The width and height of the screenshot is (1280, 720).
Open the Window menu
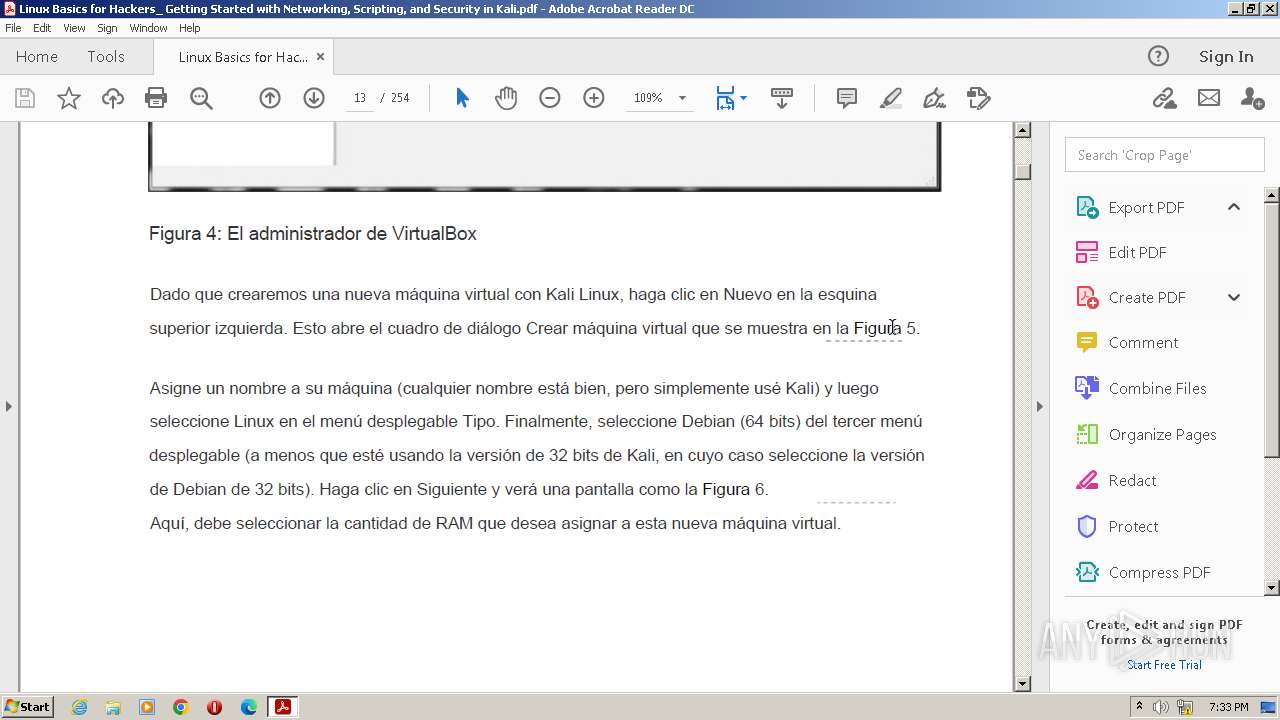coord(148,28)
